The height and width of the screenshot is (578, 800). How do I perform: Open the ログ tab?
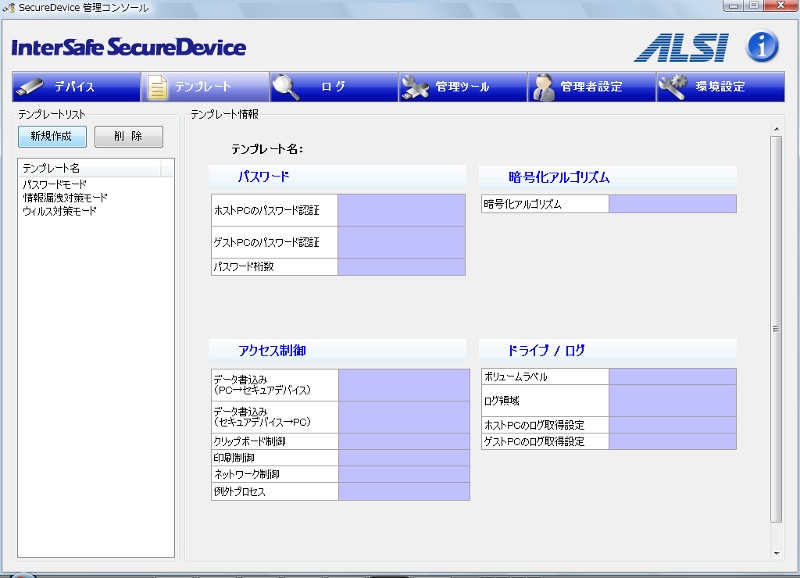334,87
